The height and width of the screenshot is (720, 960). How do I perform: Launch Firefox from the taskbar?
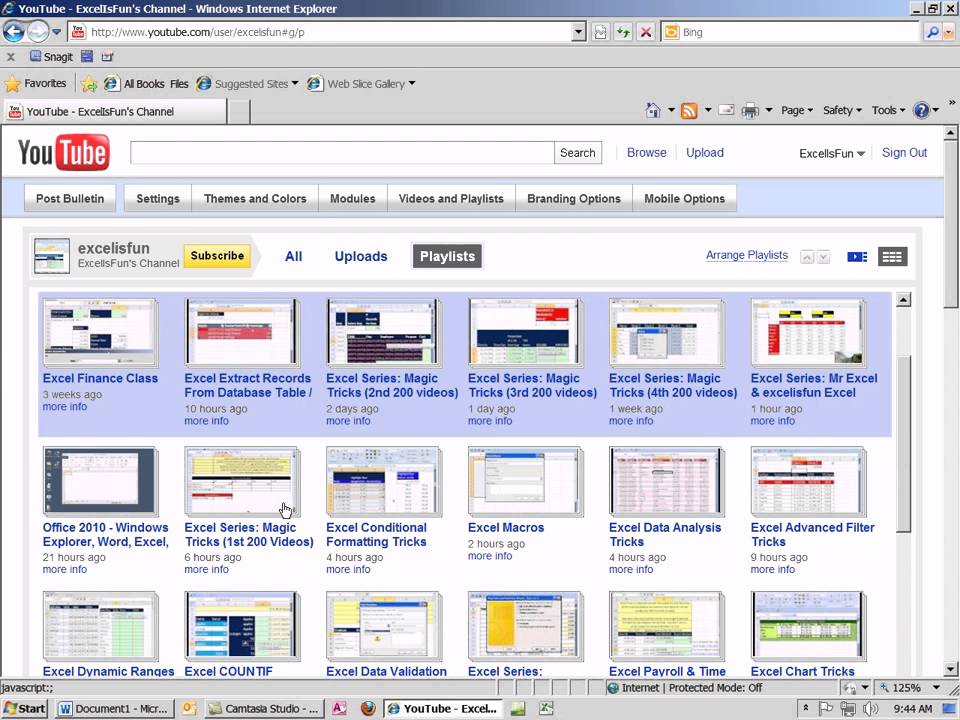368,708
